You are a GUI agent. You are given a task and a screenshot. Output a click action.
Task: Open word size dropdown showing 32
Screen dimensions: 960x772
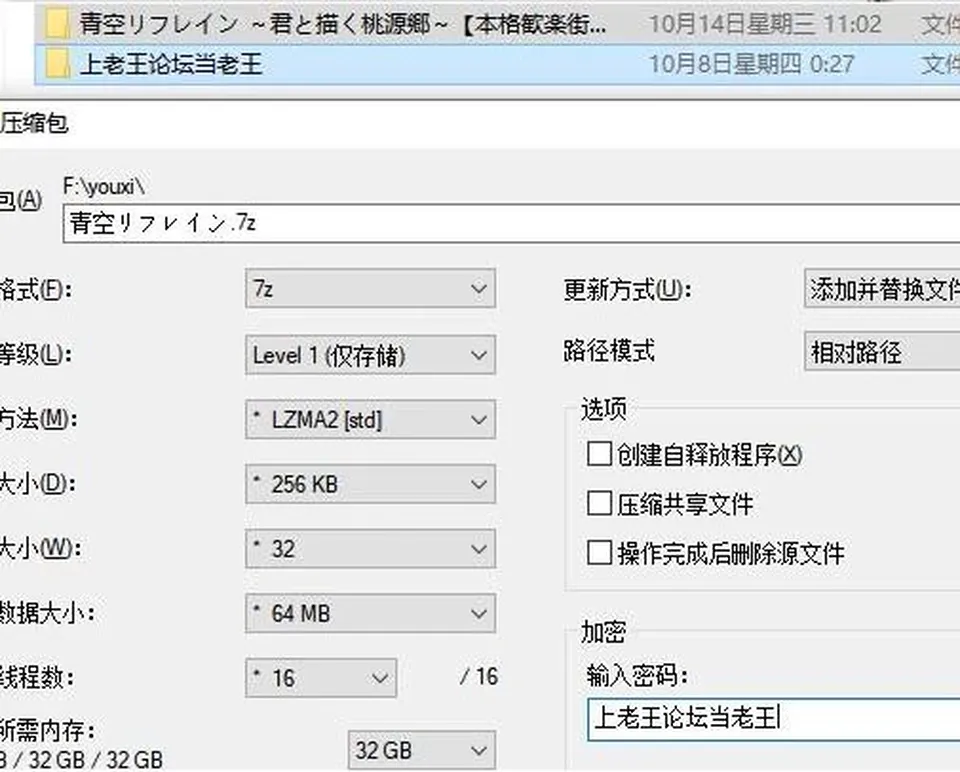tap(370, 548)
